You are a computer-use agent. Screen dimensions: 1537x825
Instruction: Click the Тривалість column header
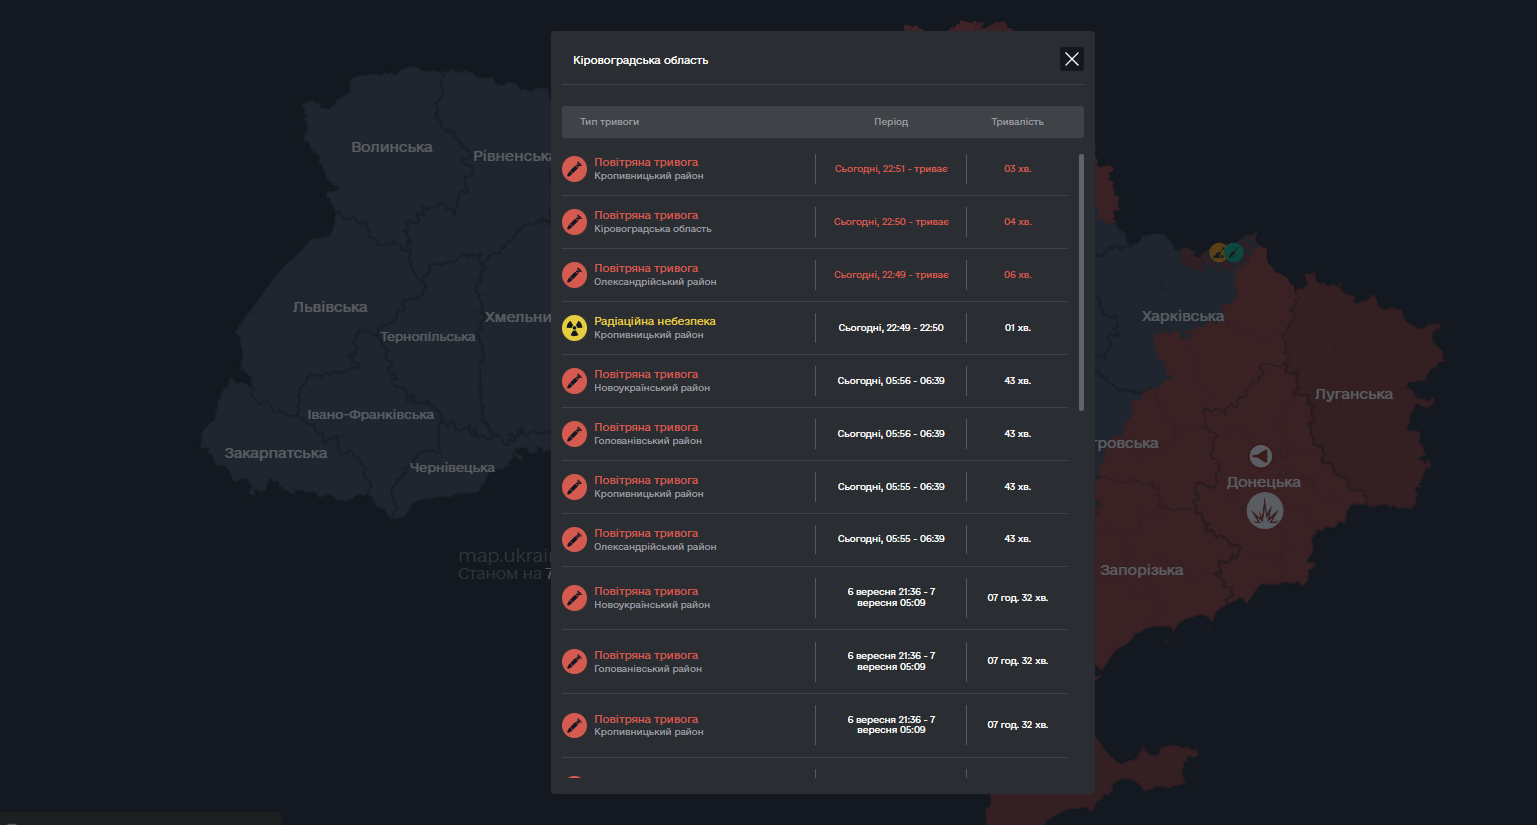[x=1017, y=122]
